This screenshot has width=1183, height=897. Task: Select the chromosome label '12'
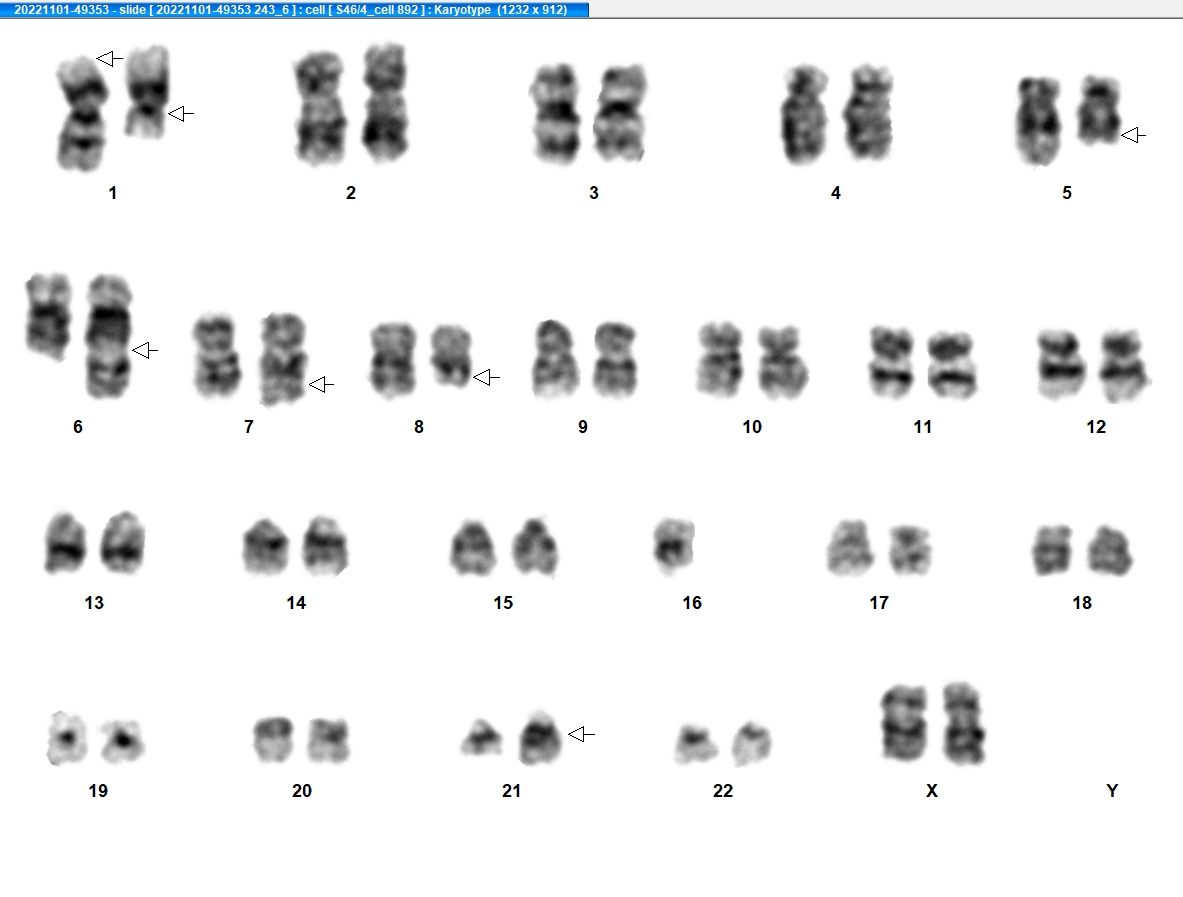pos(1096,427)
